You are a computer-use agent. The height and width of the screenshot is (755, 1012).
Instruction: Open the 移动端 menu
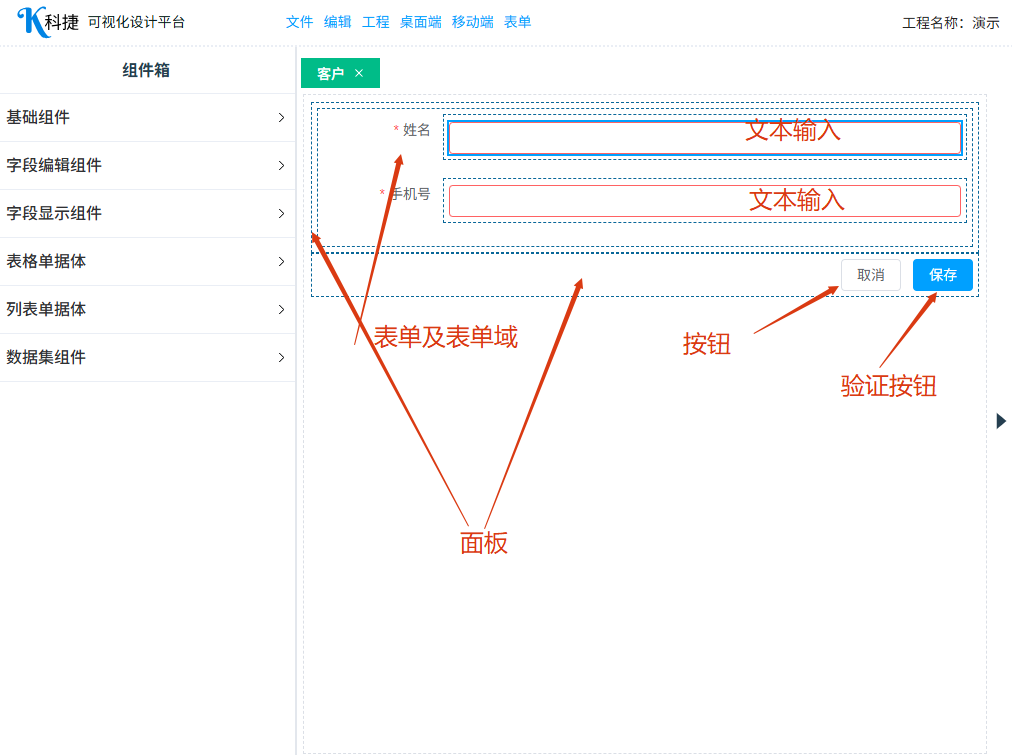pos(472,22)
